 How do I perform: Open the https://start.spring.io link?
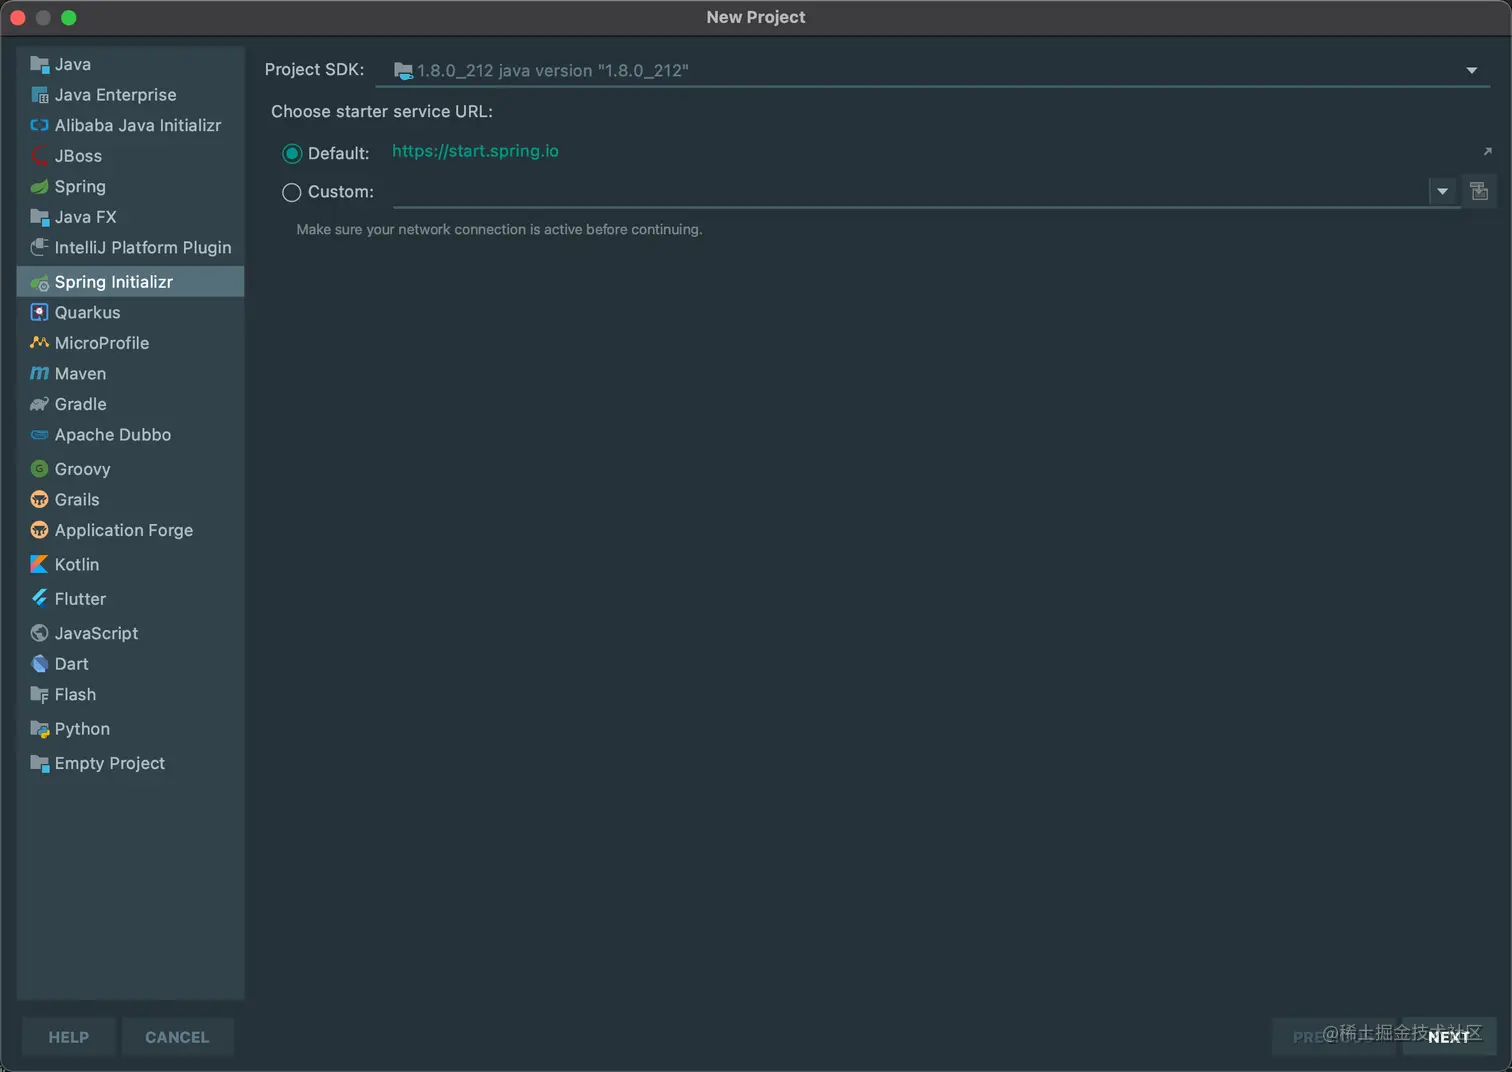coord(475,151)
